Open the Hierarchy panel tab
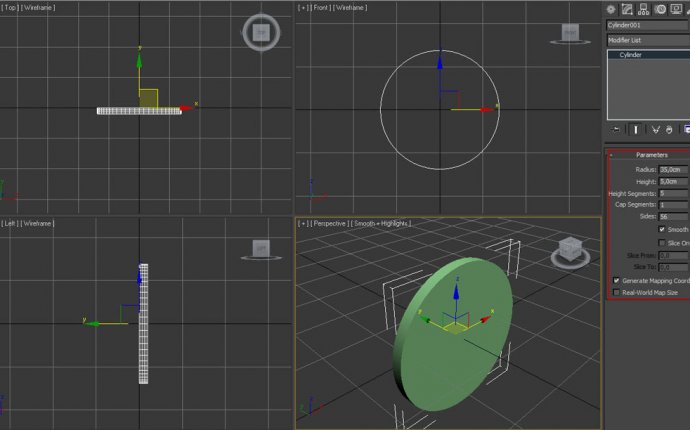The width and height of the screenshot is (690, 430). (643, 9)
